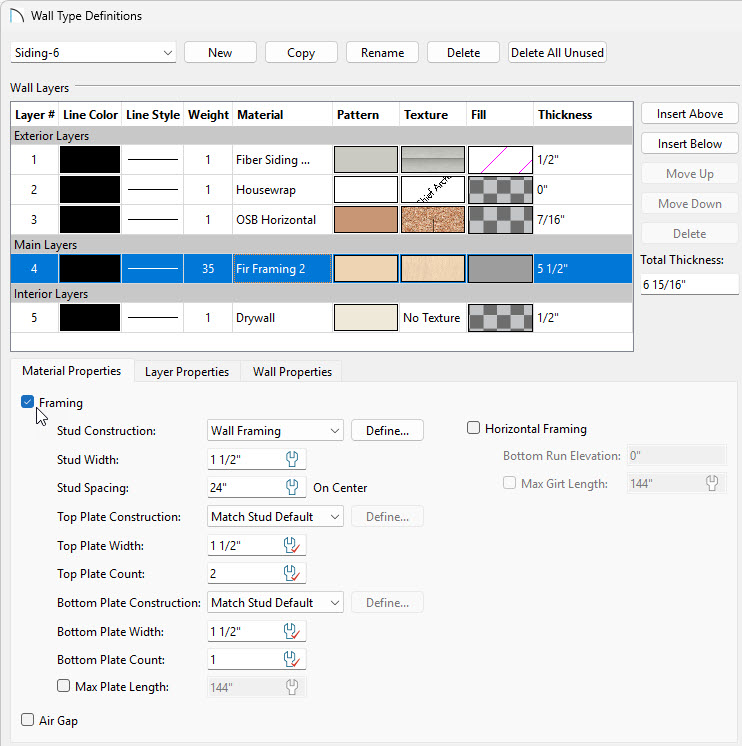742x746 pixels.
Task: Click the Bottom Plate Width default wrench icon
Action: click(292, 631)
